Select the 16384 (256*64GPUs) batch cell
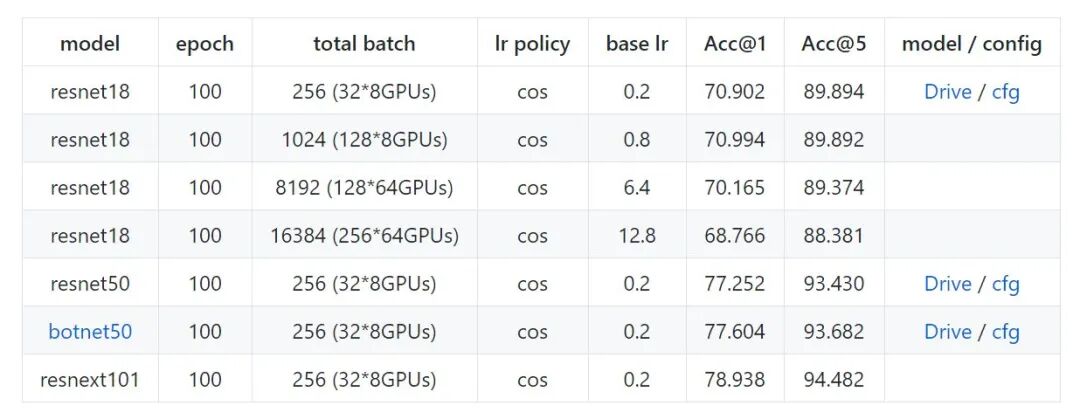 click(364, 236)
